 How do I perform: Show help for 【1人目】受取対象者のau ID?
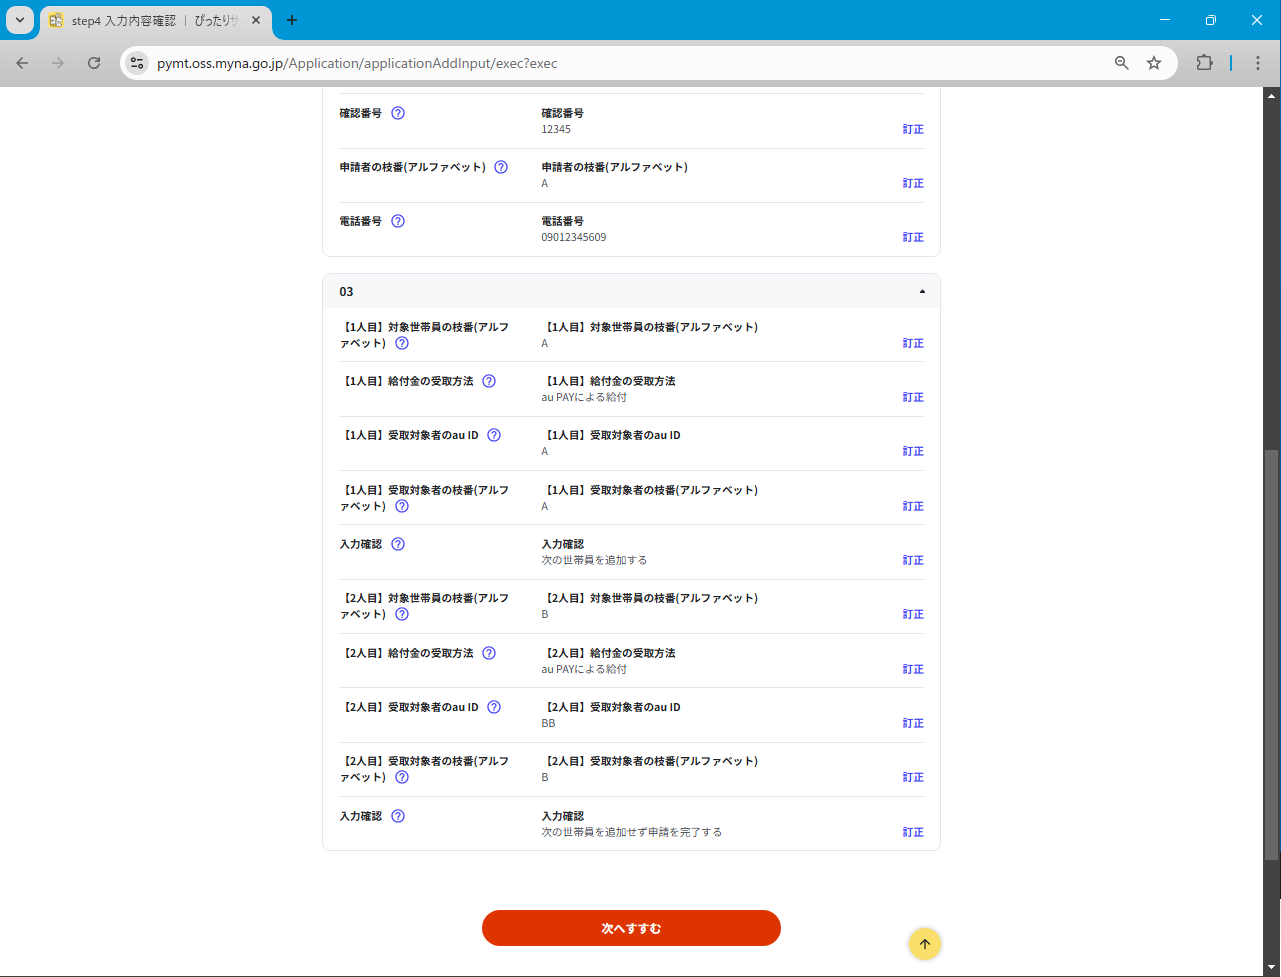pyautogui.click(x=494, y=435)
